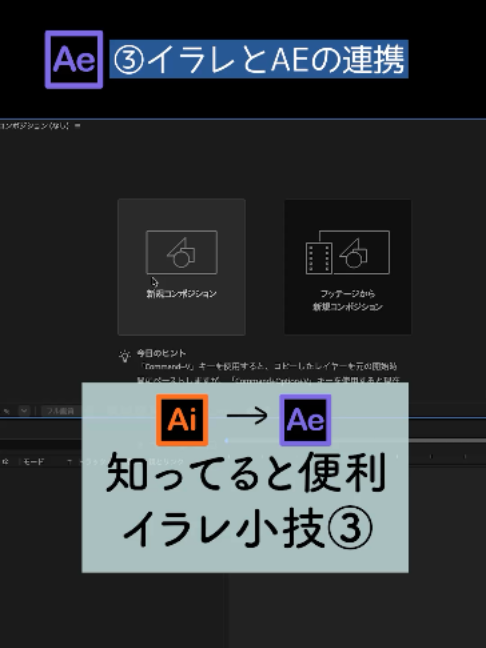Click the large Ae logo beside the title
Viewport: 486px width, 648px height.
(x=74, y=60)
